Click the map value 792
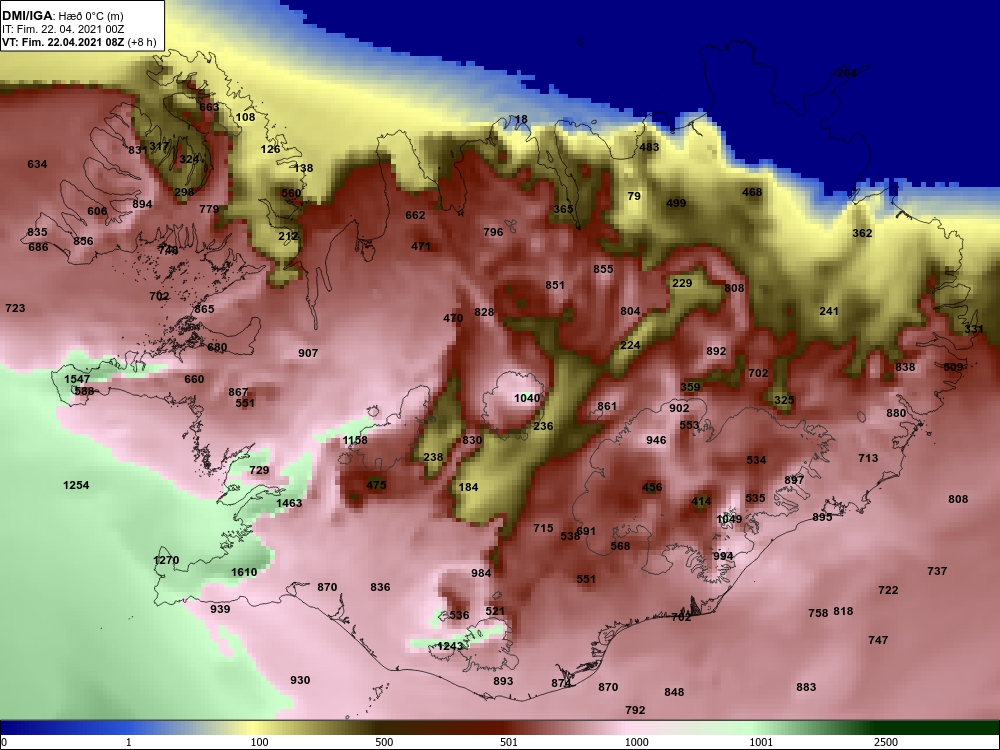 635,710
